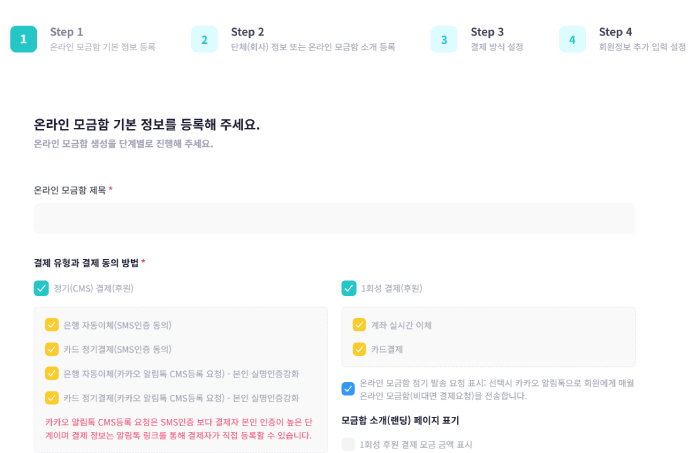The width and height of the screenshot is (700, 453).
Task: Disable 온라인 모금함 정기 발송 요청 표시
Action: coord(348,389)
